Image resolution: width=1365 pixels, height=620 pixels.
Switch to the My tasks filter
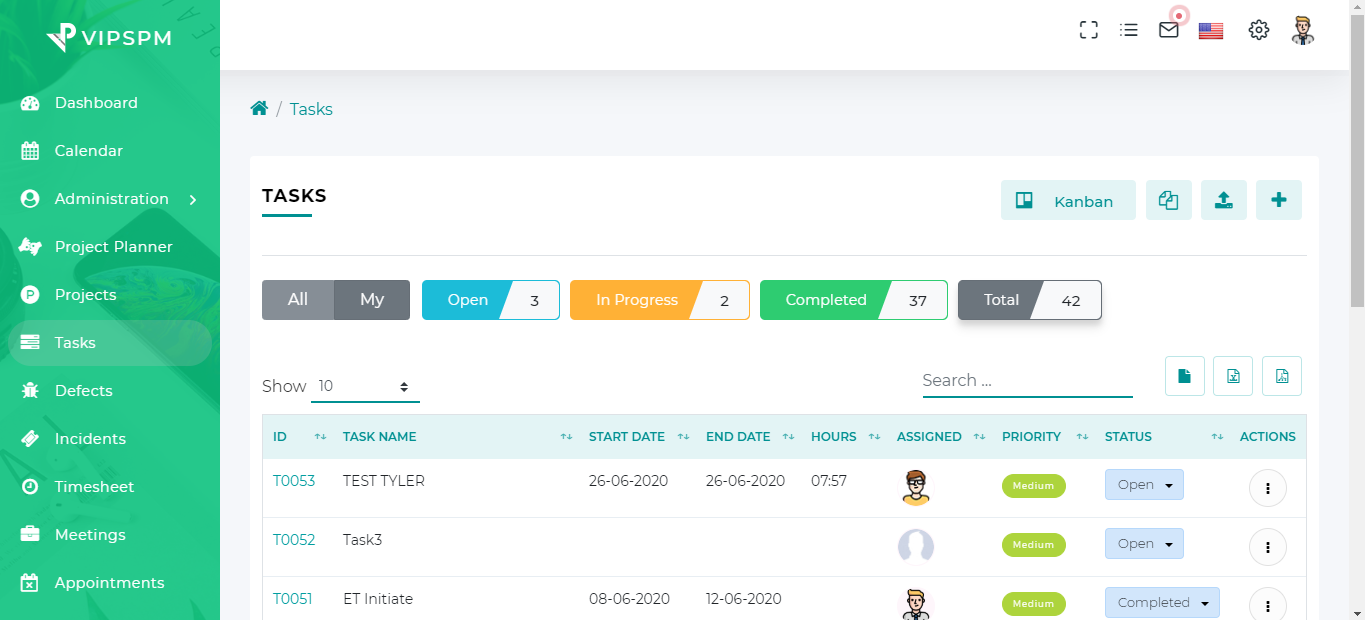[x=372, y=300]
